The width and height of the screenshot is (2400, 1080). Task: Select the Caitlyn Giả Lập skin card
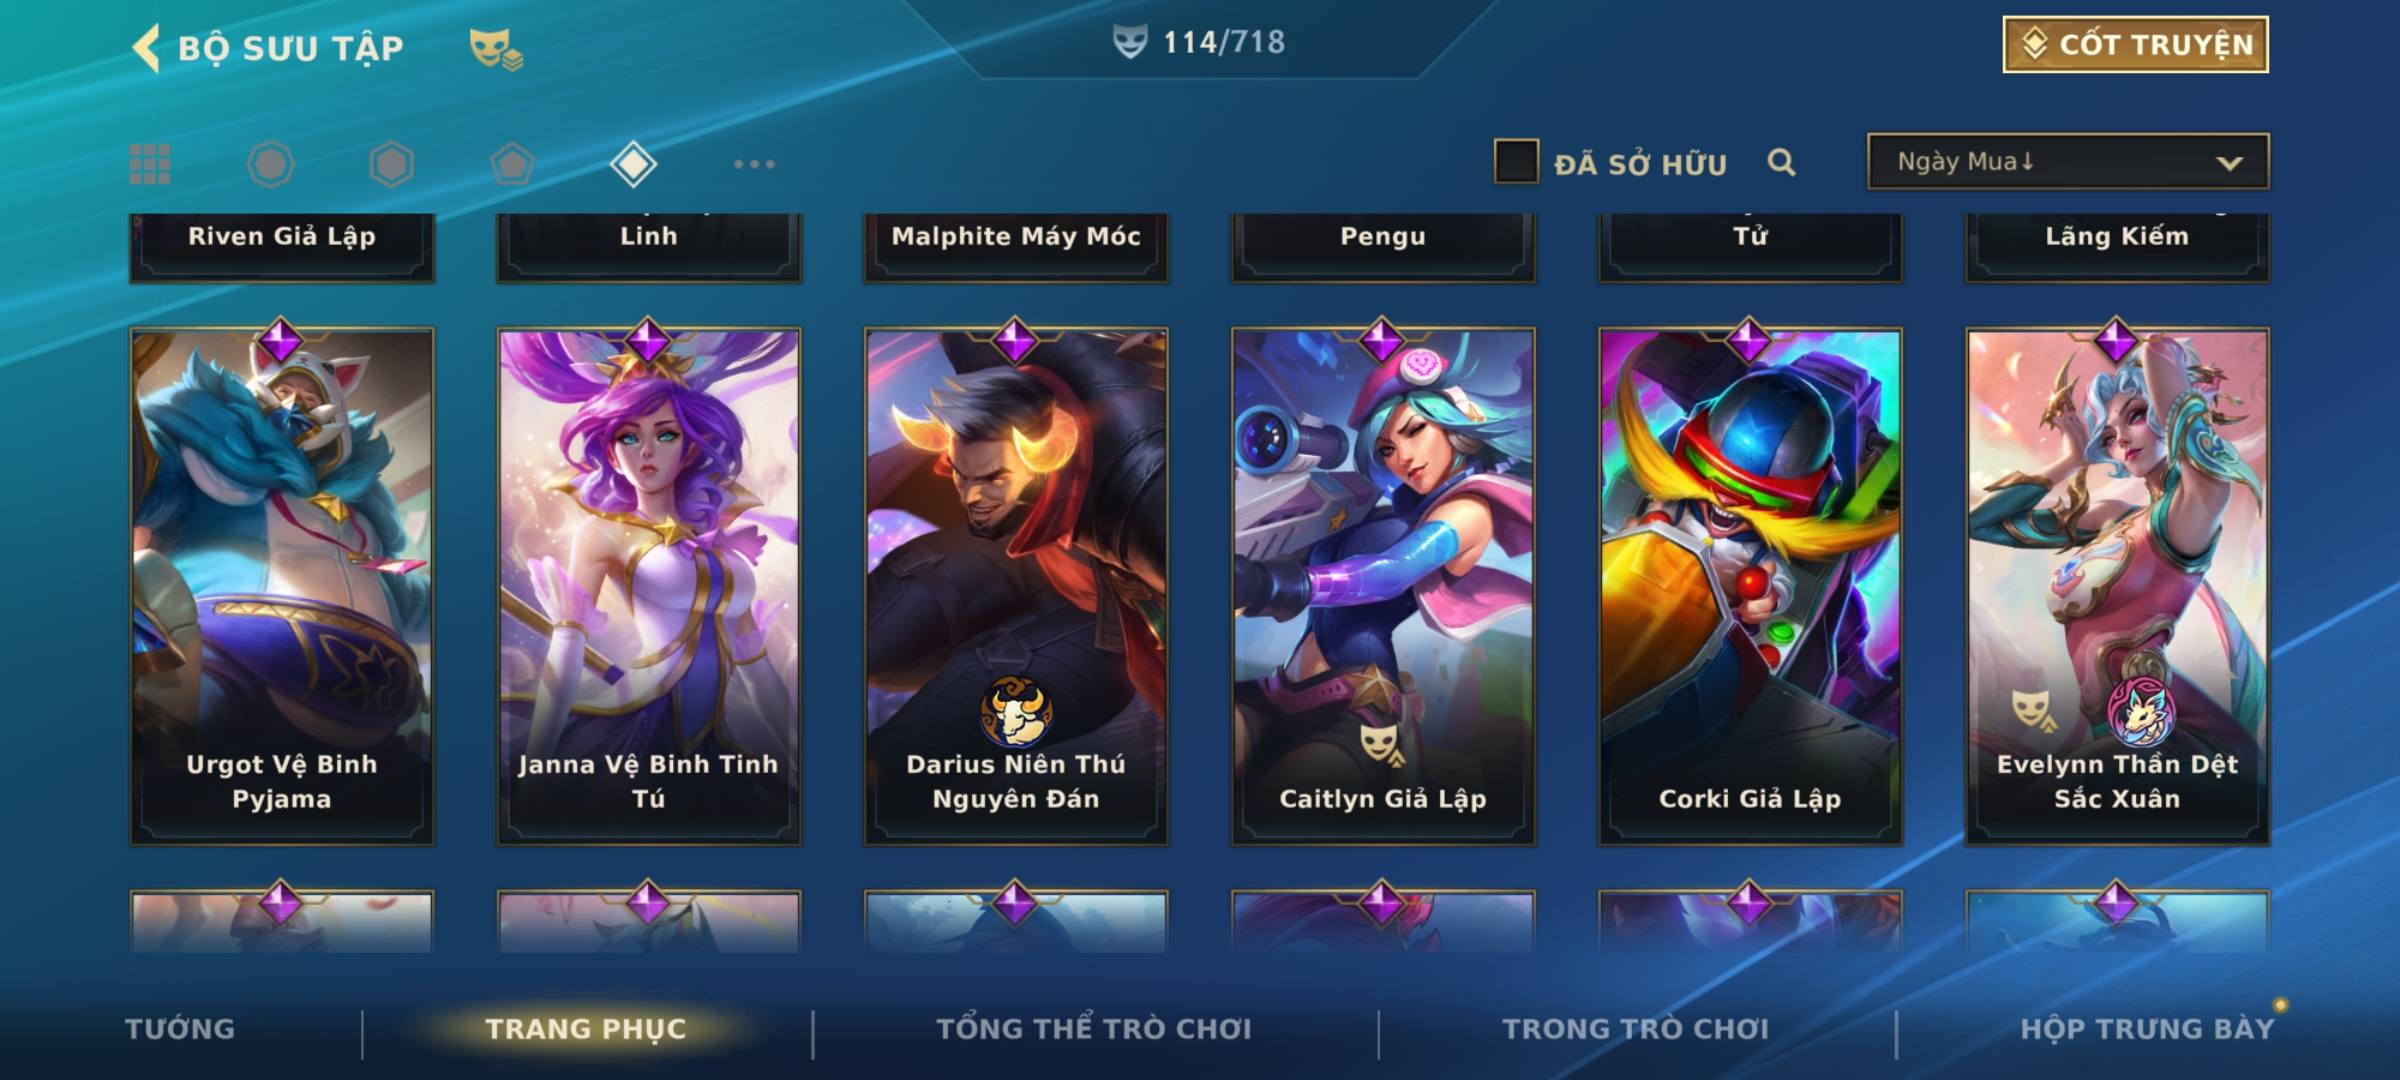tap(1383, 586)
